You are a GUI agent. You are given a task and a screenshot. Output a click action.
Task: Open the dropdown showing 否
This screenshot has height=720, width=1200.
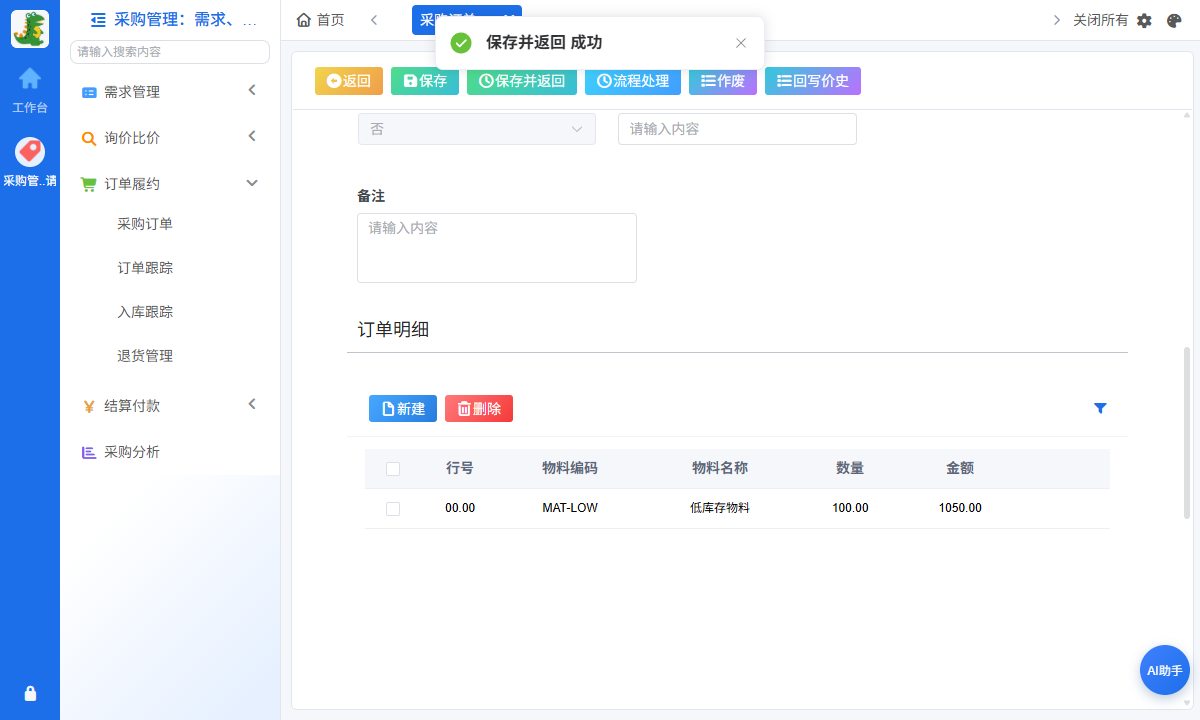477,129
